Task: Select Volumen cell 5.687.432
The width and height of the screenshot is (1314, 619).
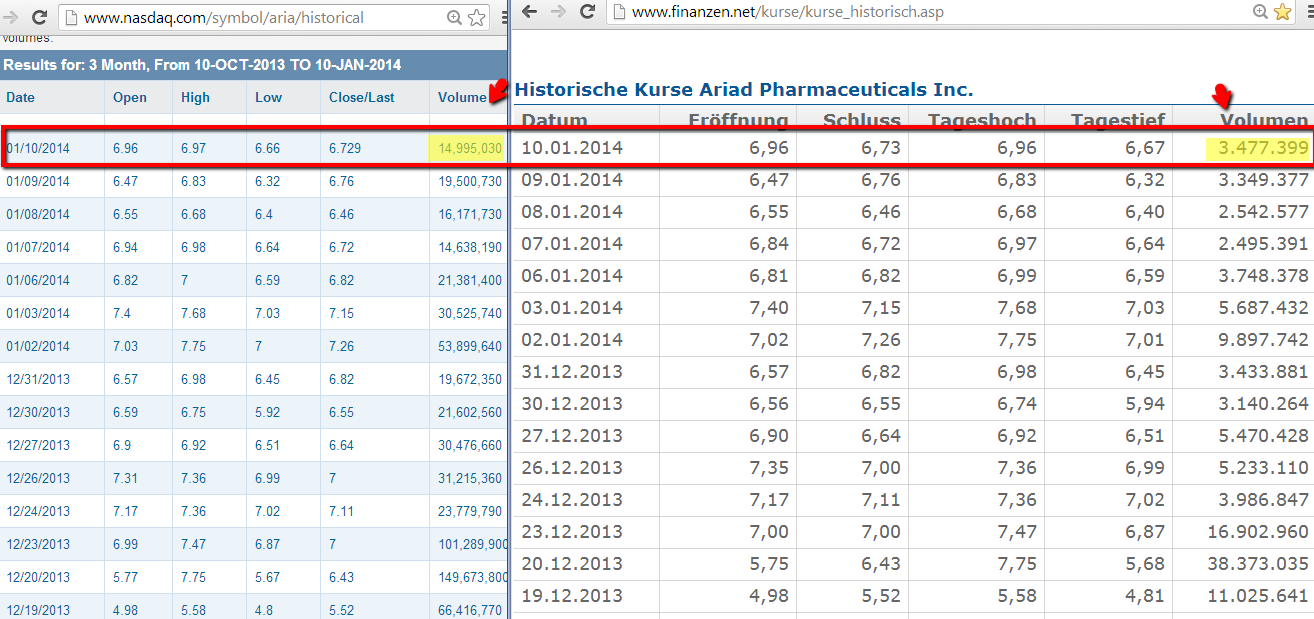Action: pos(1263,308)
